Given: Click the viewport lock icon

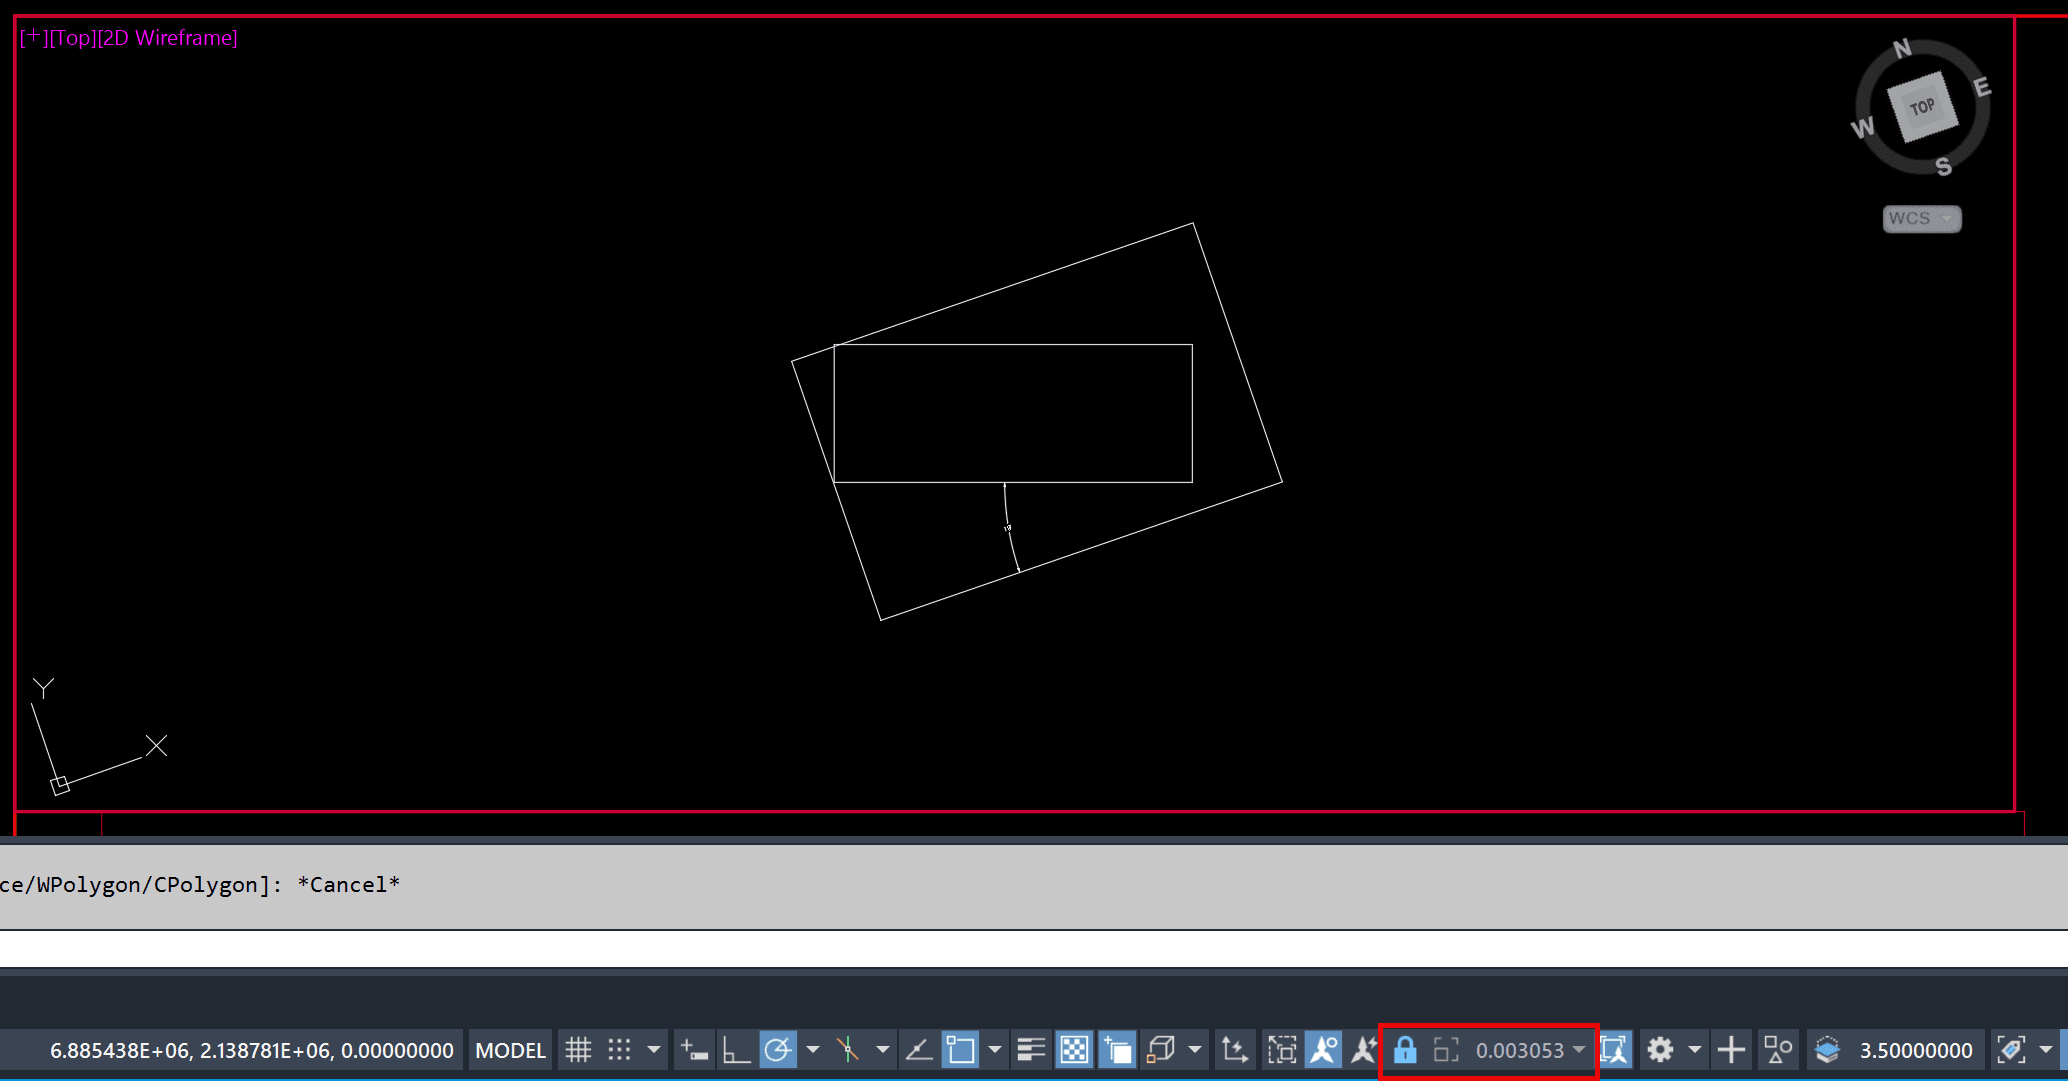Looking at the screenshot, I should tap(1405, 1050).
